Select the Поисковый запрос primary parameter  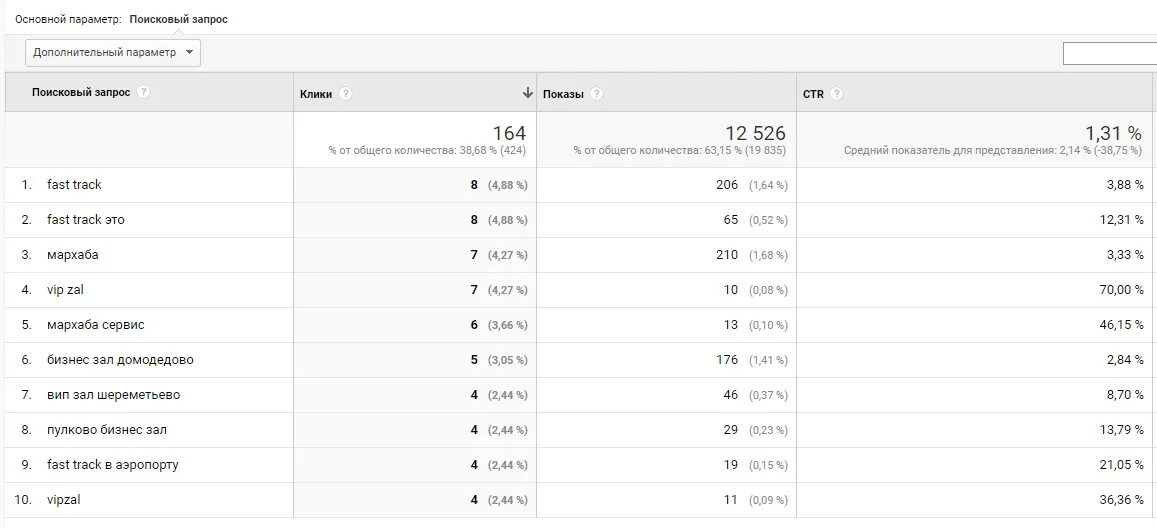178,19
